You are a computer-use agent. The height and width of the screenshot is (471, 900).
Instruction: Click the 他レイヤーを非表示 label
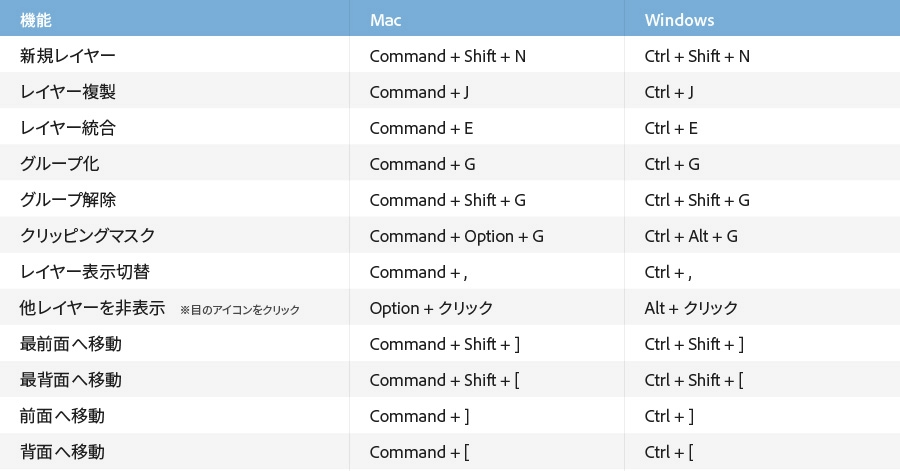92,308
